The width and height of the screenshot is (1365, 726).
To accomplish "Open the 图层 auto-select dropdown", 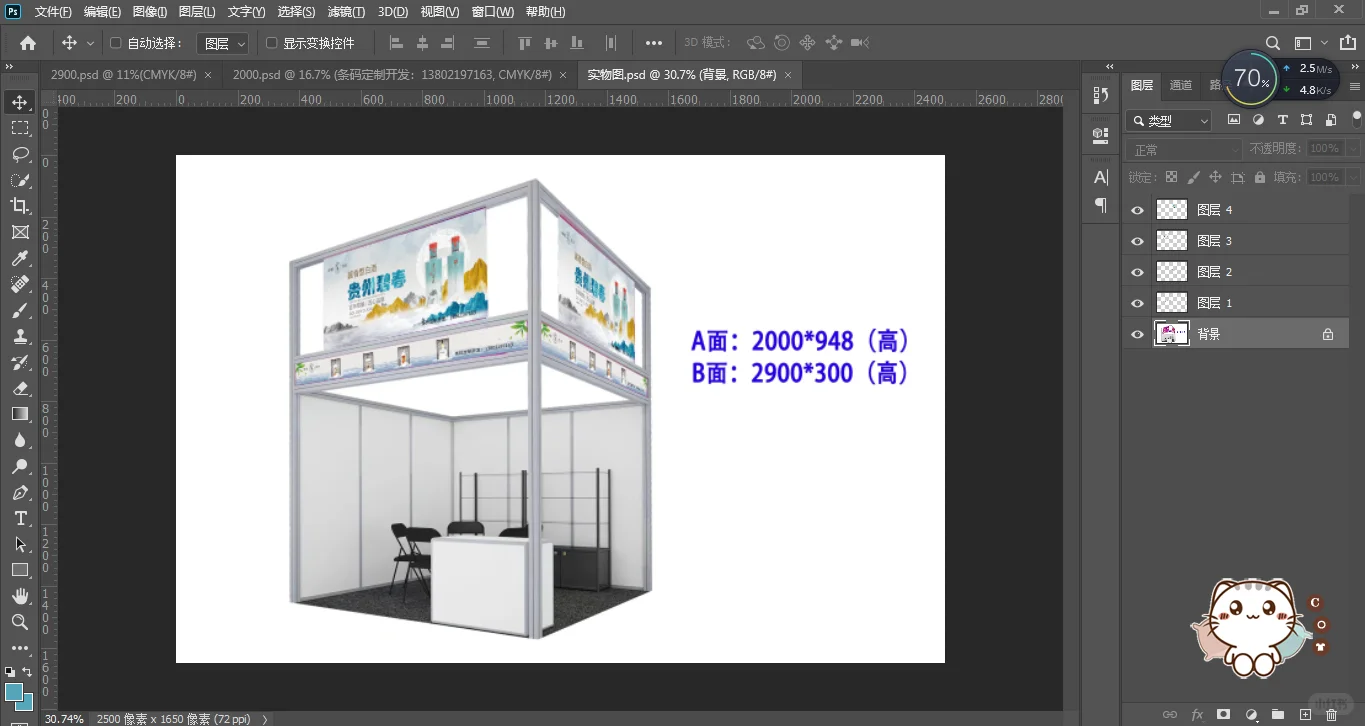I will tap(222, 43).
